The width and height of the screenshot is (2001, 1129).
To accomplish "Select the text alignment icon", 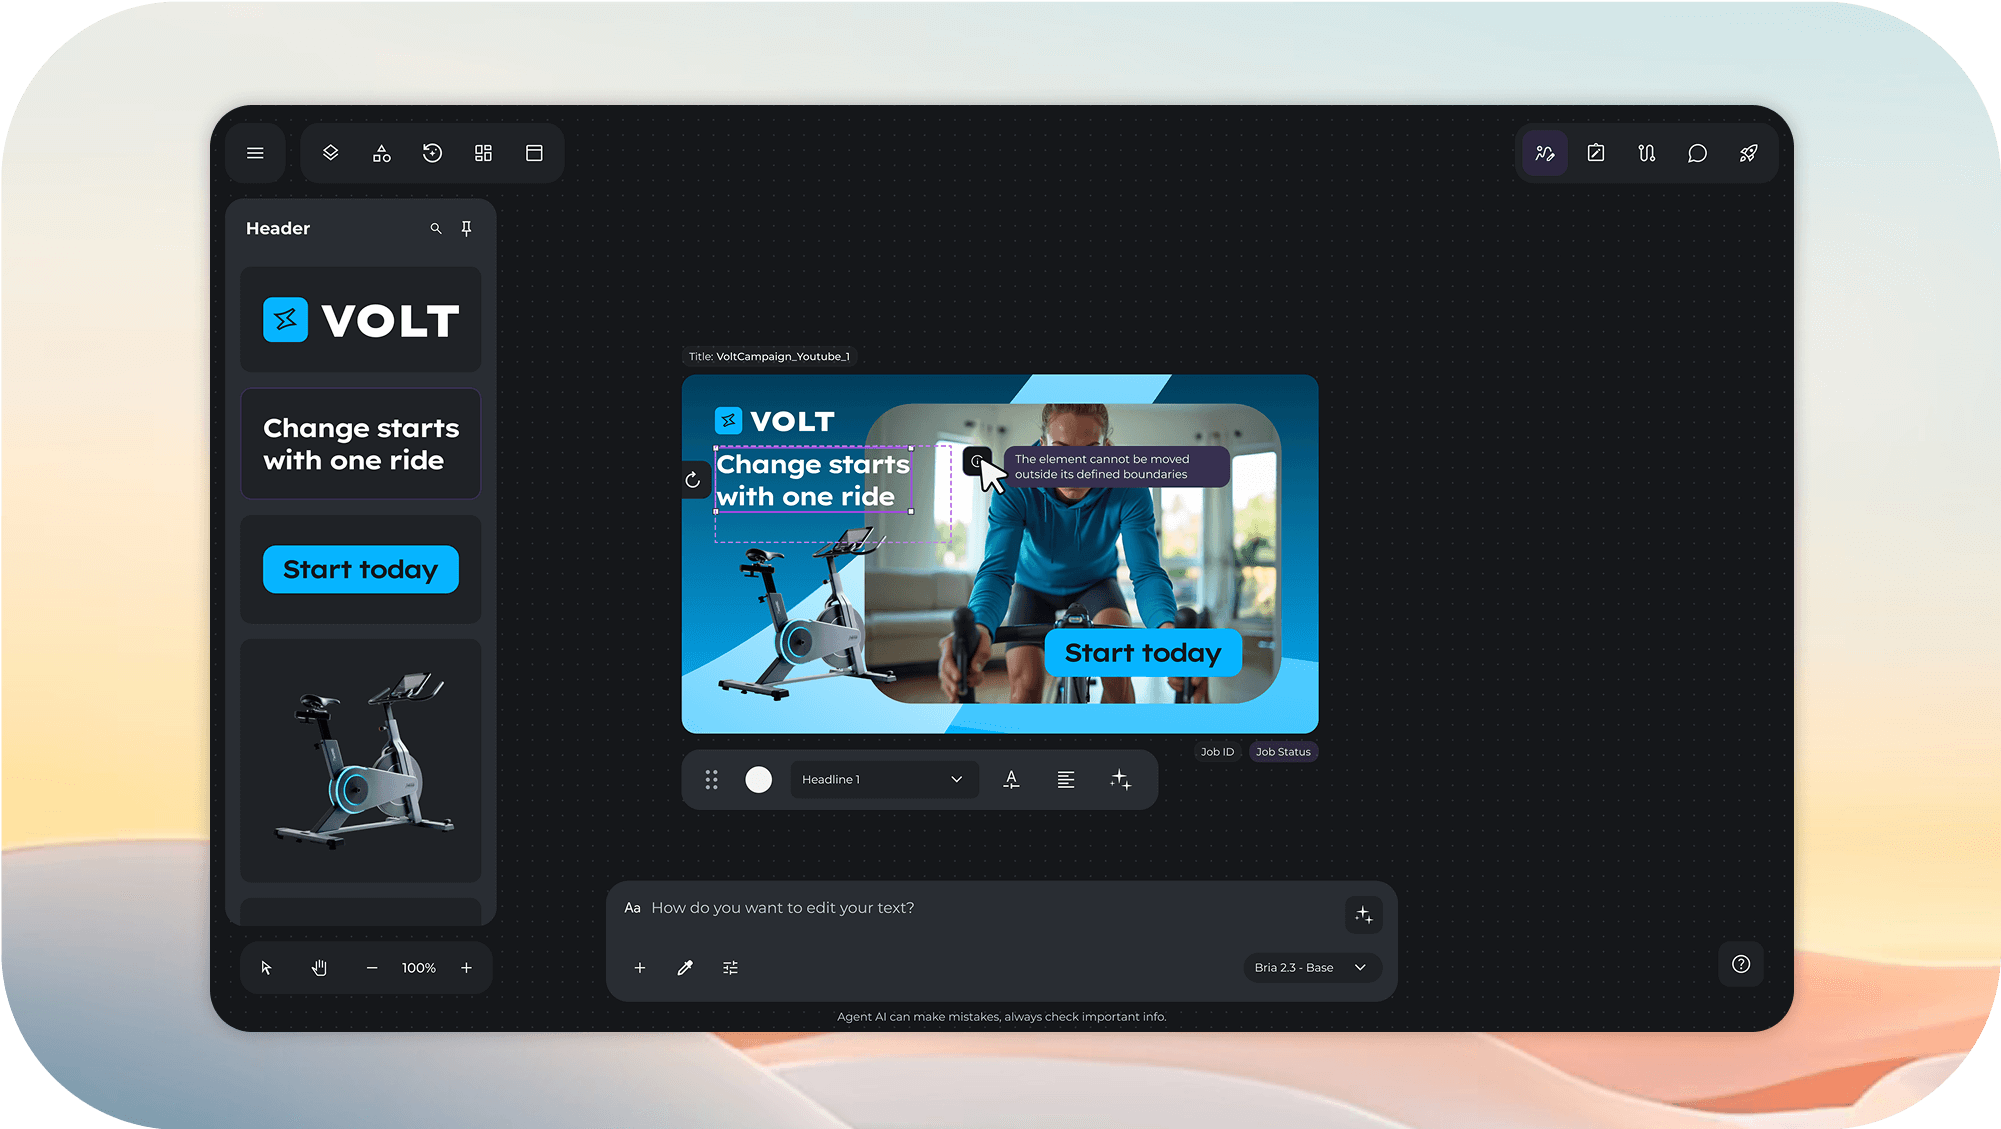I will tap(1066, 779).
